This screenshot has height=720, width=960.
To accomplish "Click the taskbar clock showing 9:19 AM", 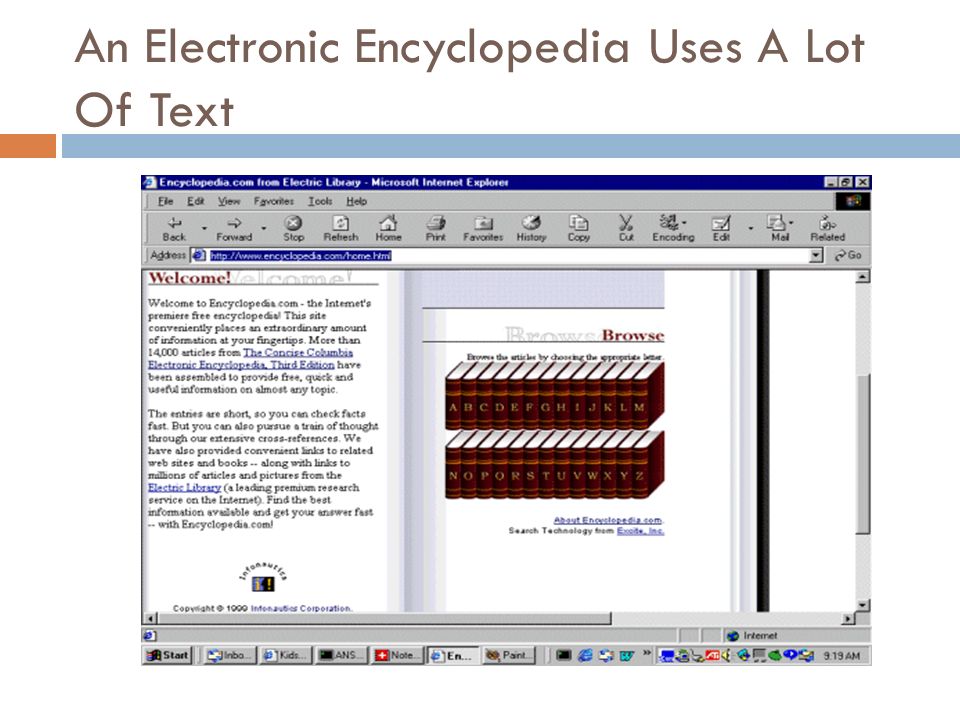I will tap(841, 656).
